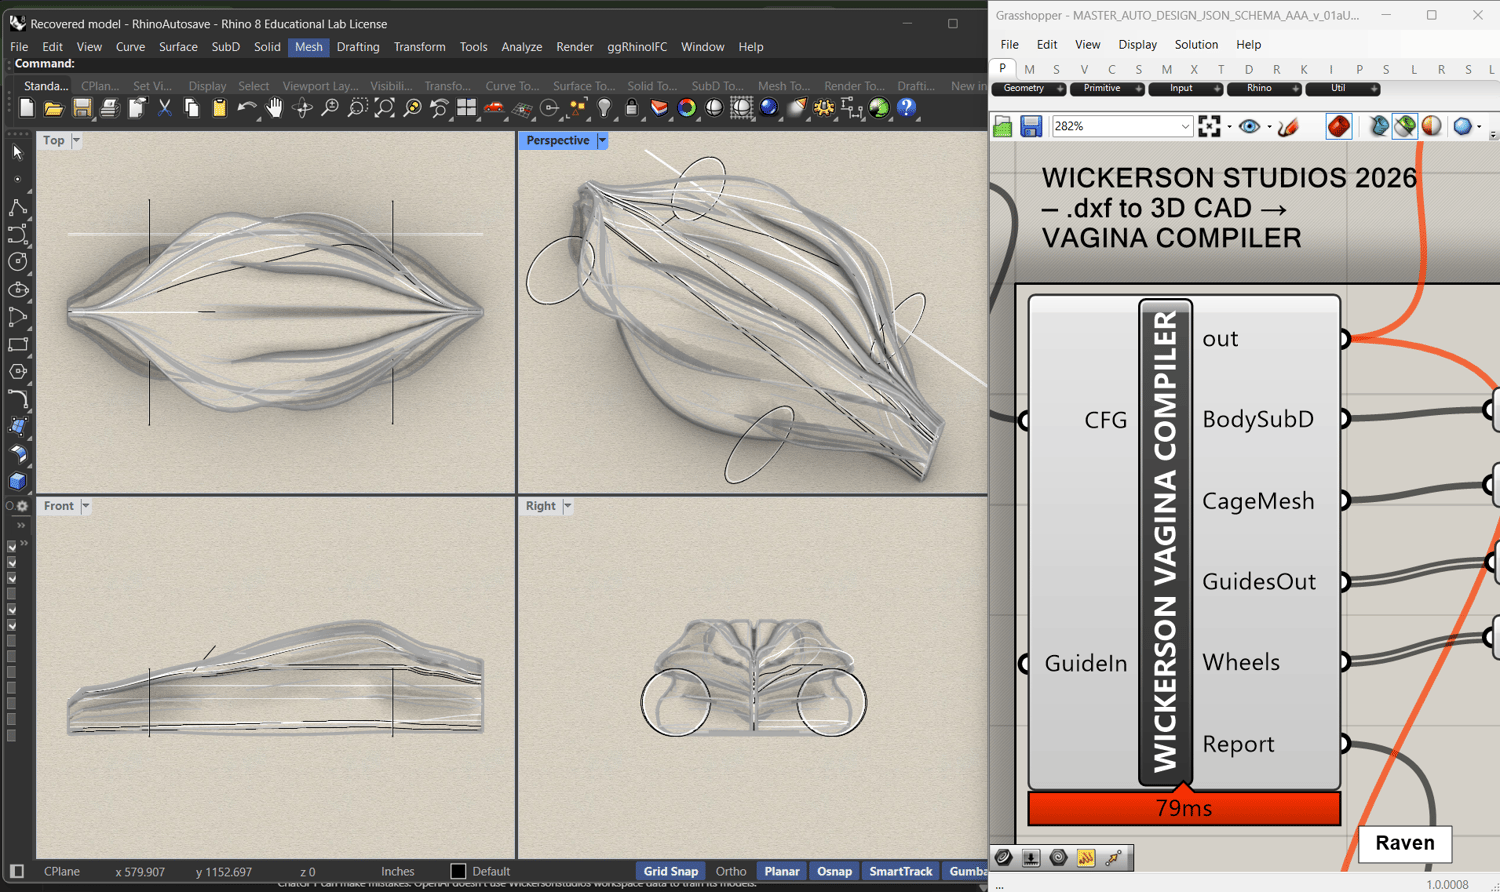Open the Solution menu in Grasshopper
The image size is (1500, 892).
pyautogui.click(x=1196, y=45)
